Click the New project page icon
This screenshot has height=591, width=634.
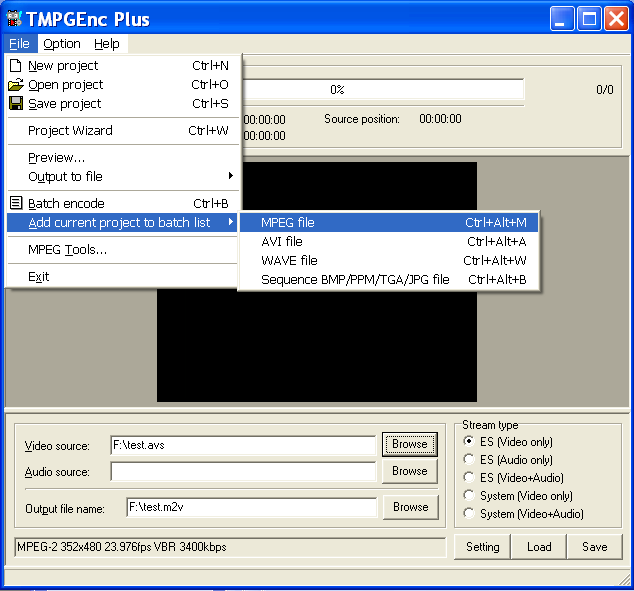15,65
